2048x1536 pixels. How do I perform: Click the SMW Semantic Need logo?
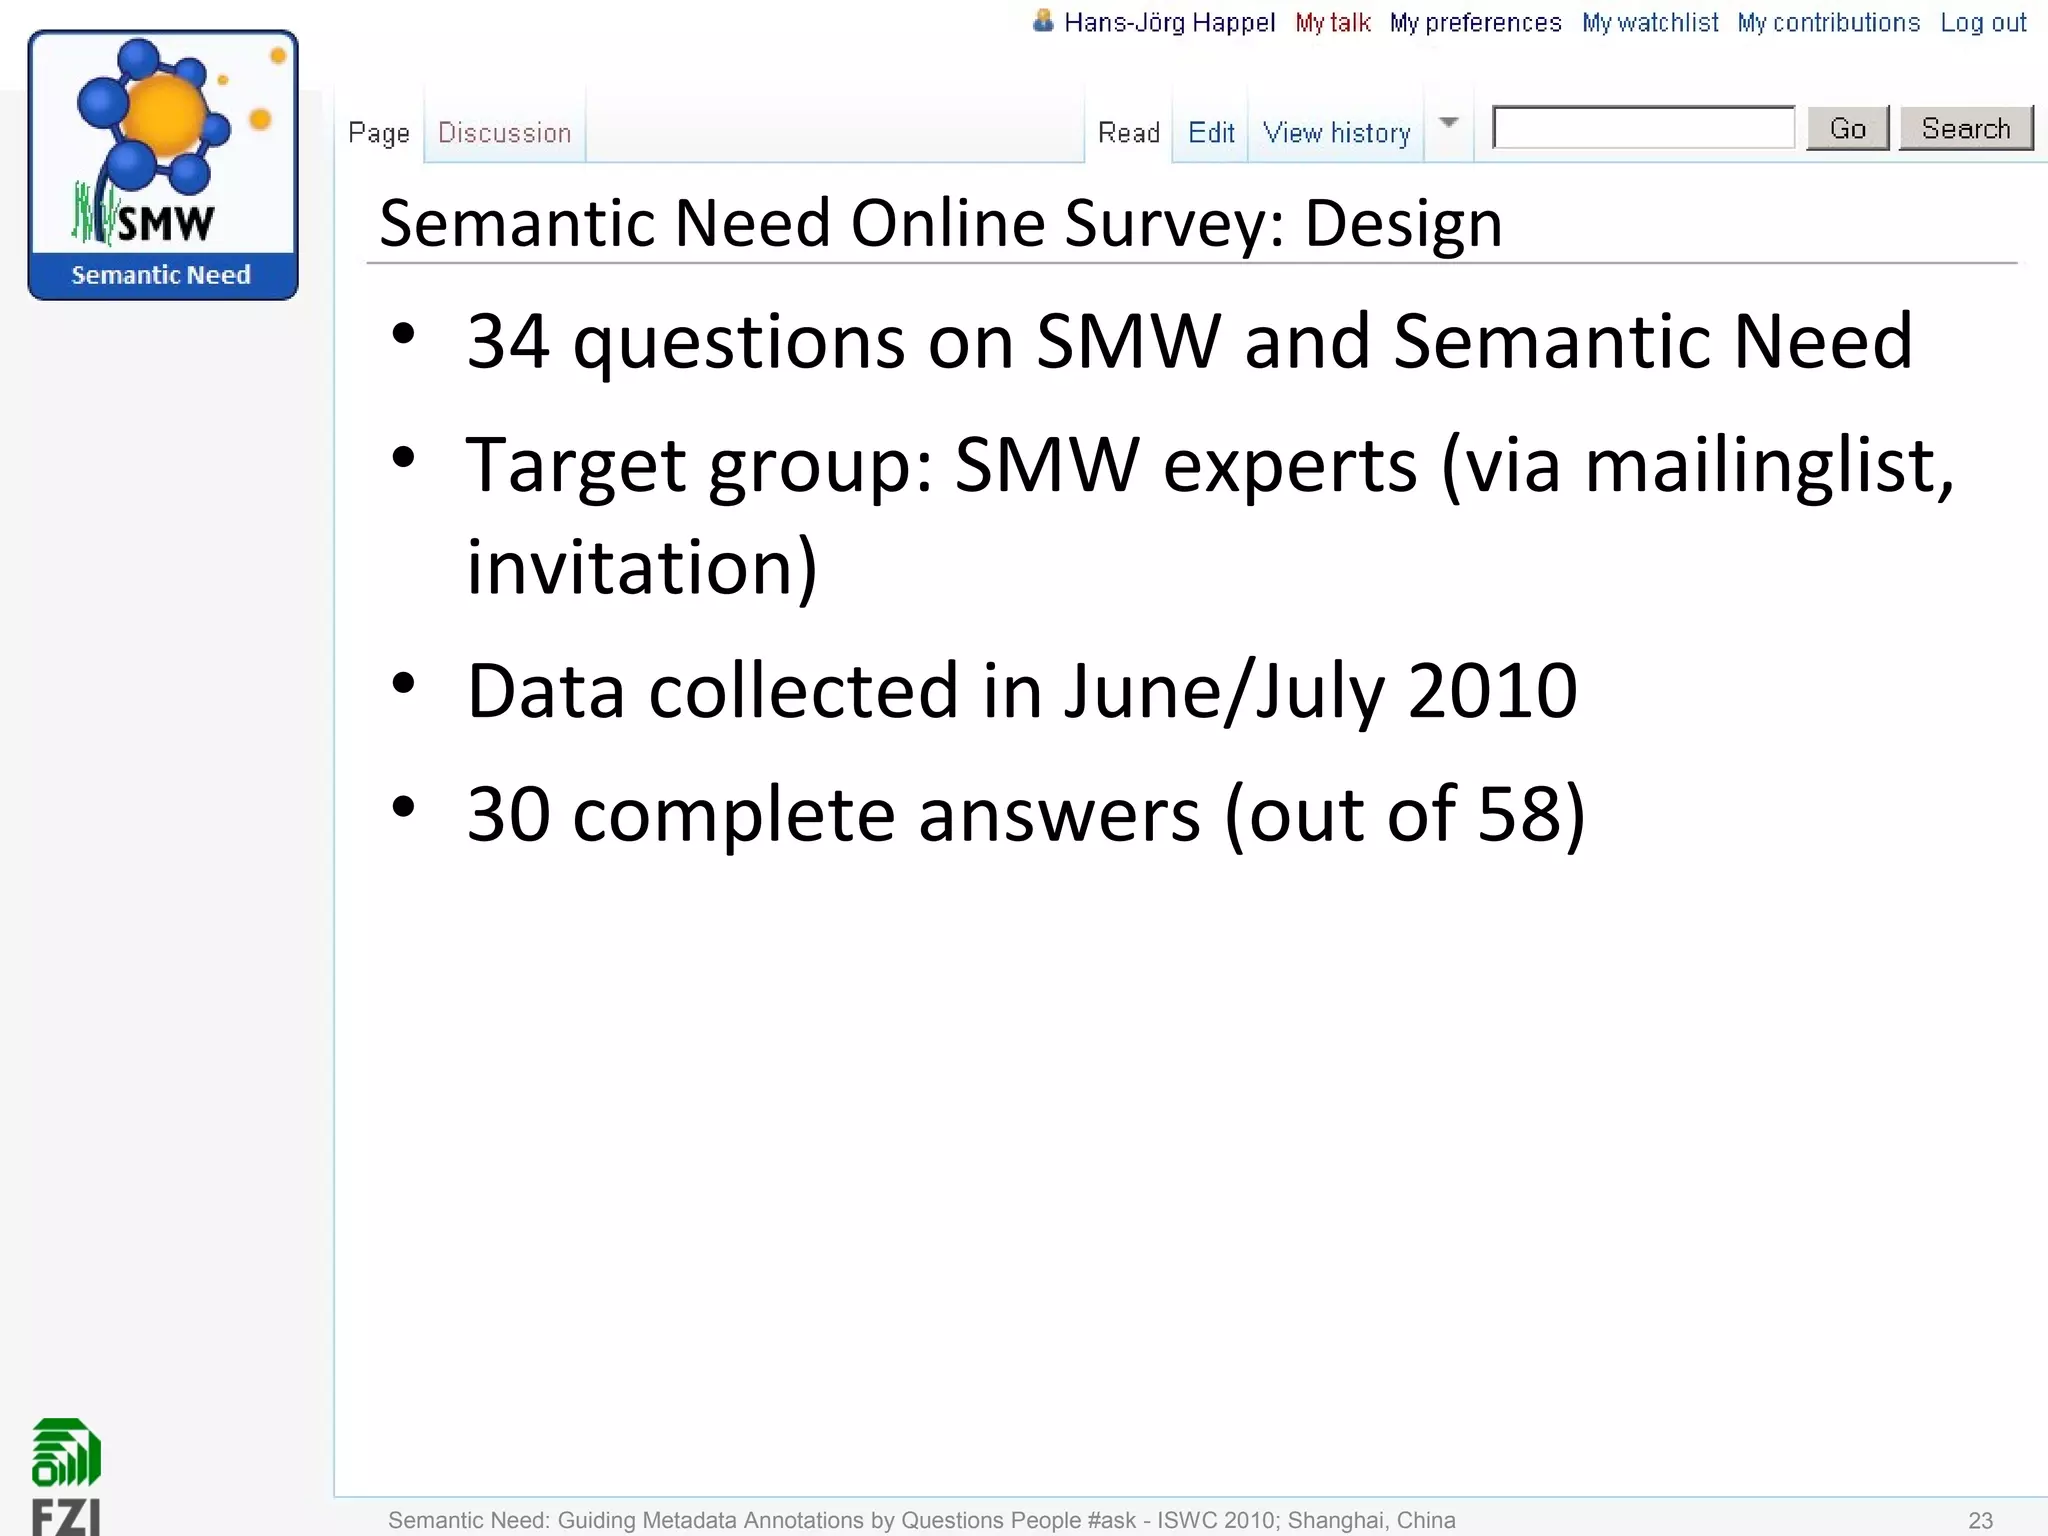pyautogui.click(x=163, y=165)
